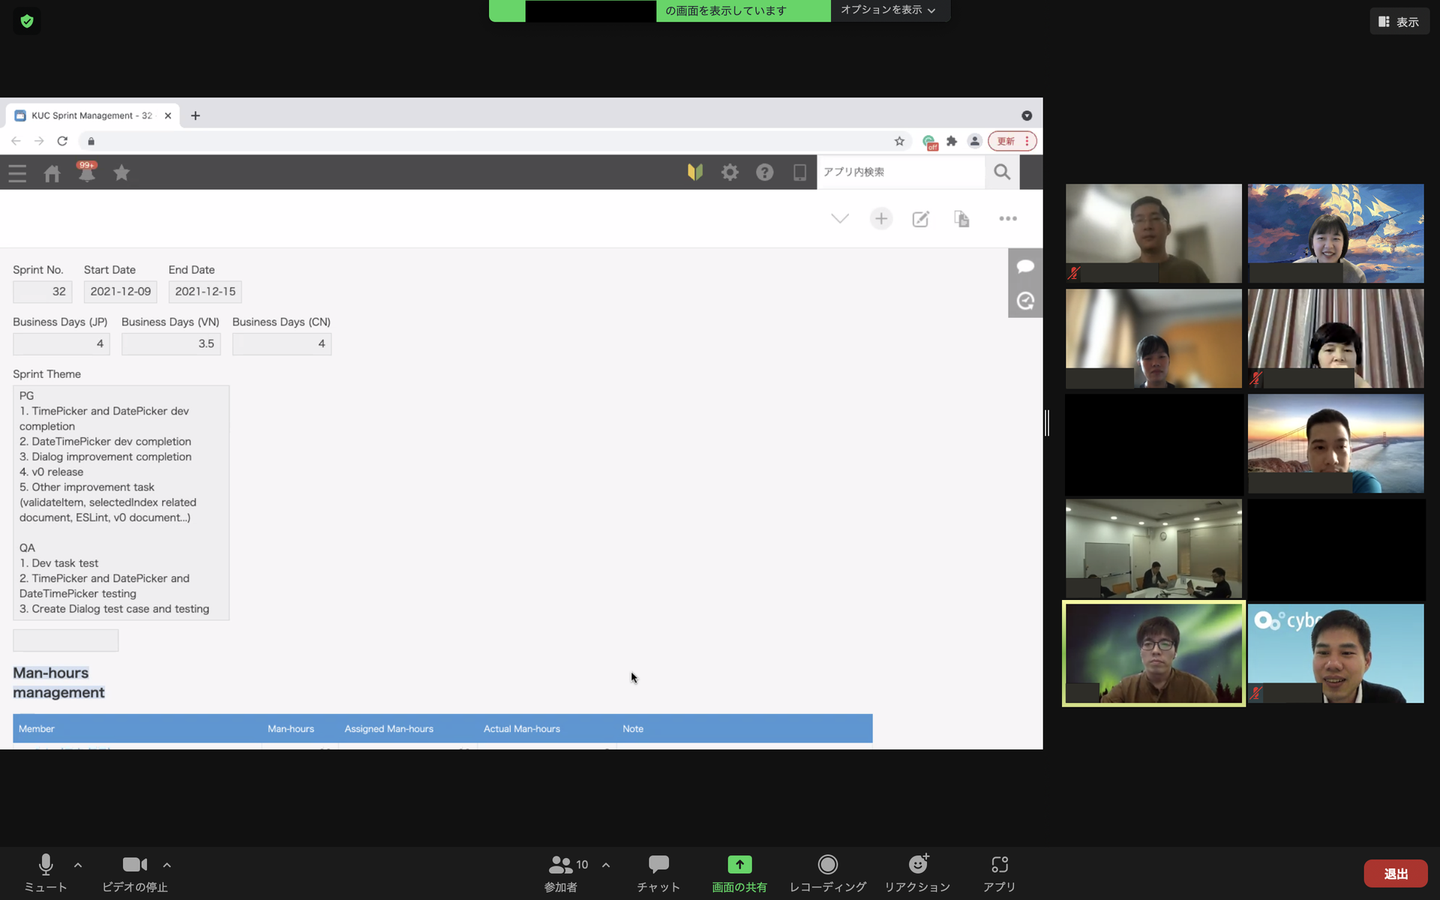
Task: Open the record history icon
Action: 1025,301
